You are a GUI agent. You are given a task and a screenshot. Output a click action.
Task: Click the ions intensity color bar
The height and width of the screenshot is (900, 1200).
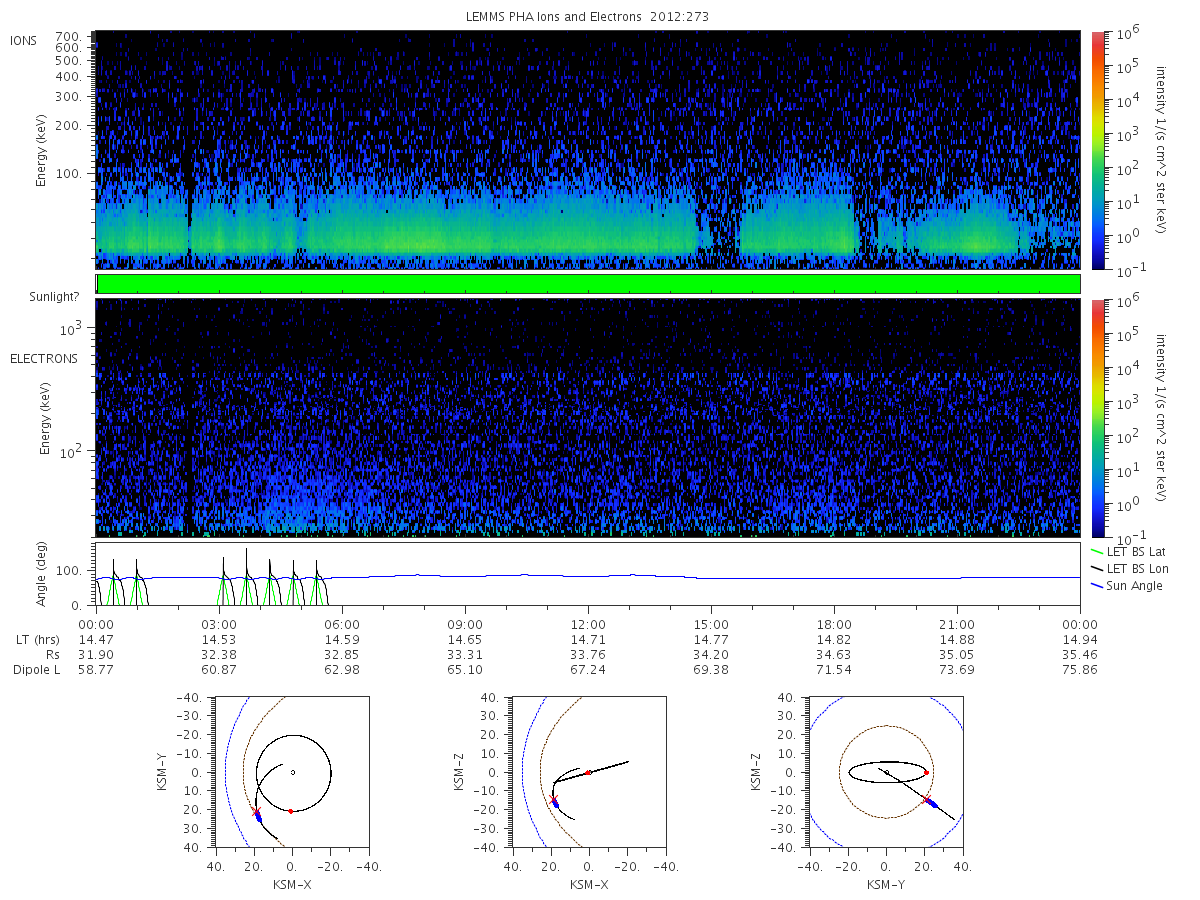1097,150
